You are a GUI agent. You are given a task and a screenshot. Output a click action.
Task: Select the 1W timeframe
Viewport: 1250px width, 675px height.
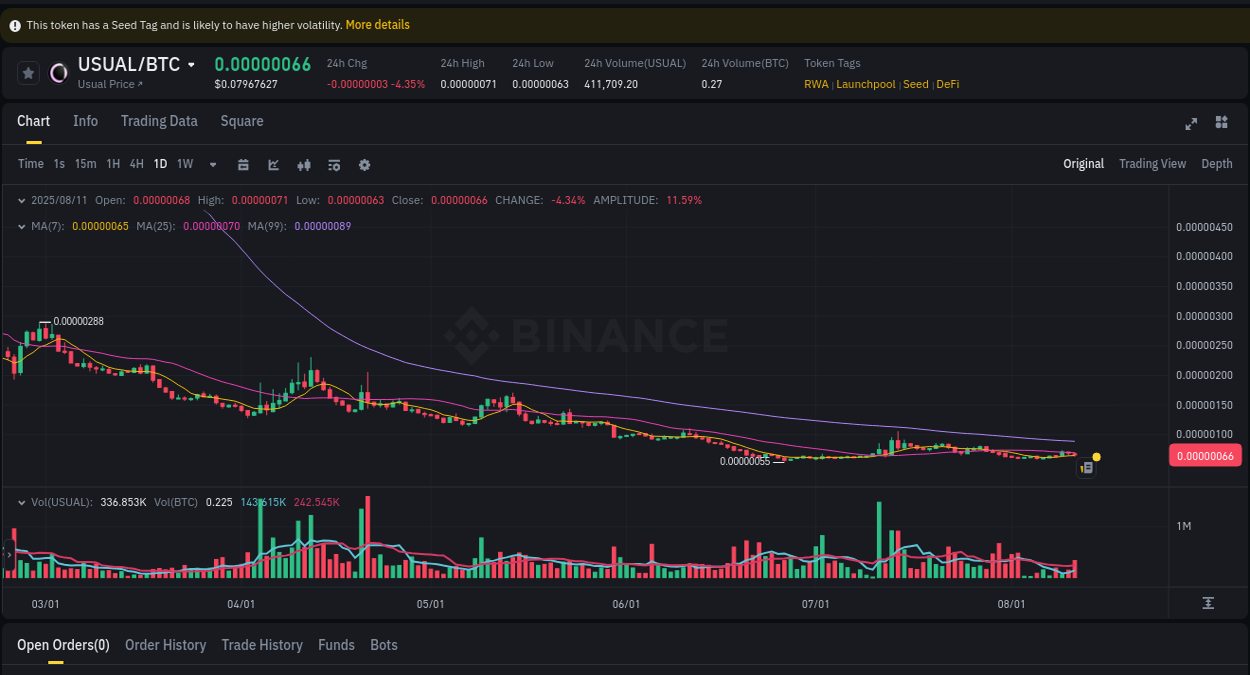pyautogui.click(x=184, y=164)
